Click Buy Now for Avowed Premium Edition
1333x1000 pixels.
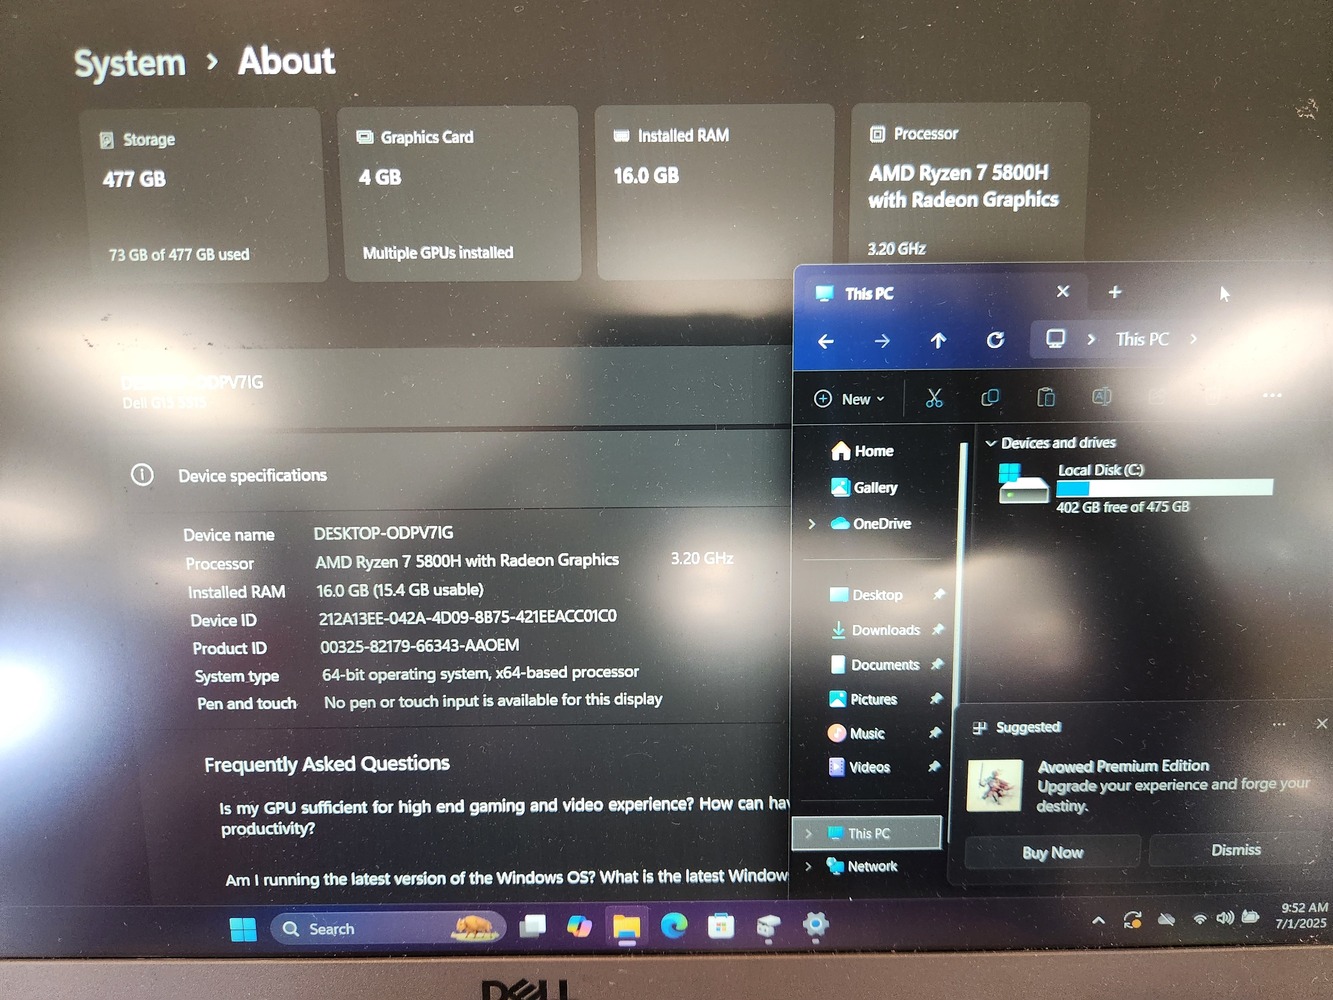1052,852
